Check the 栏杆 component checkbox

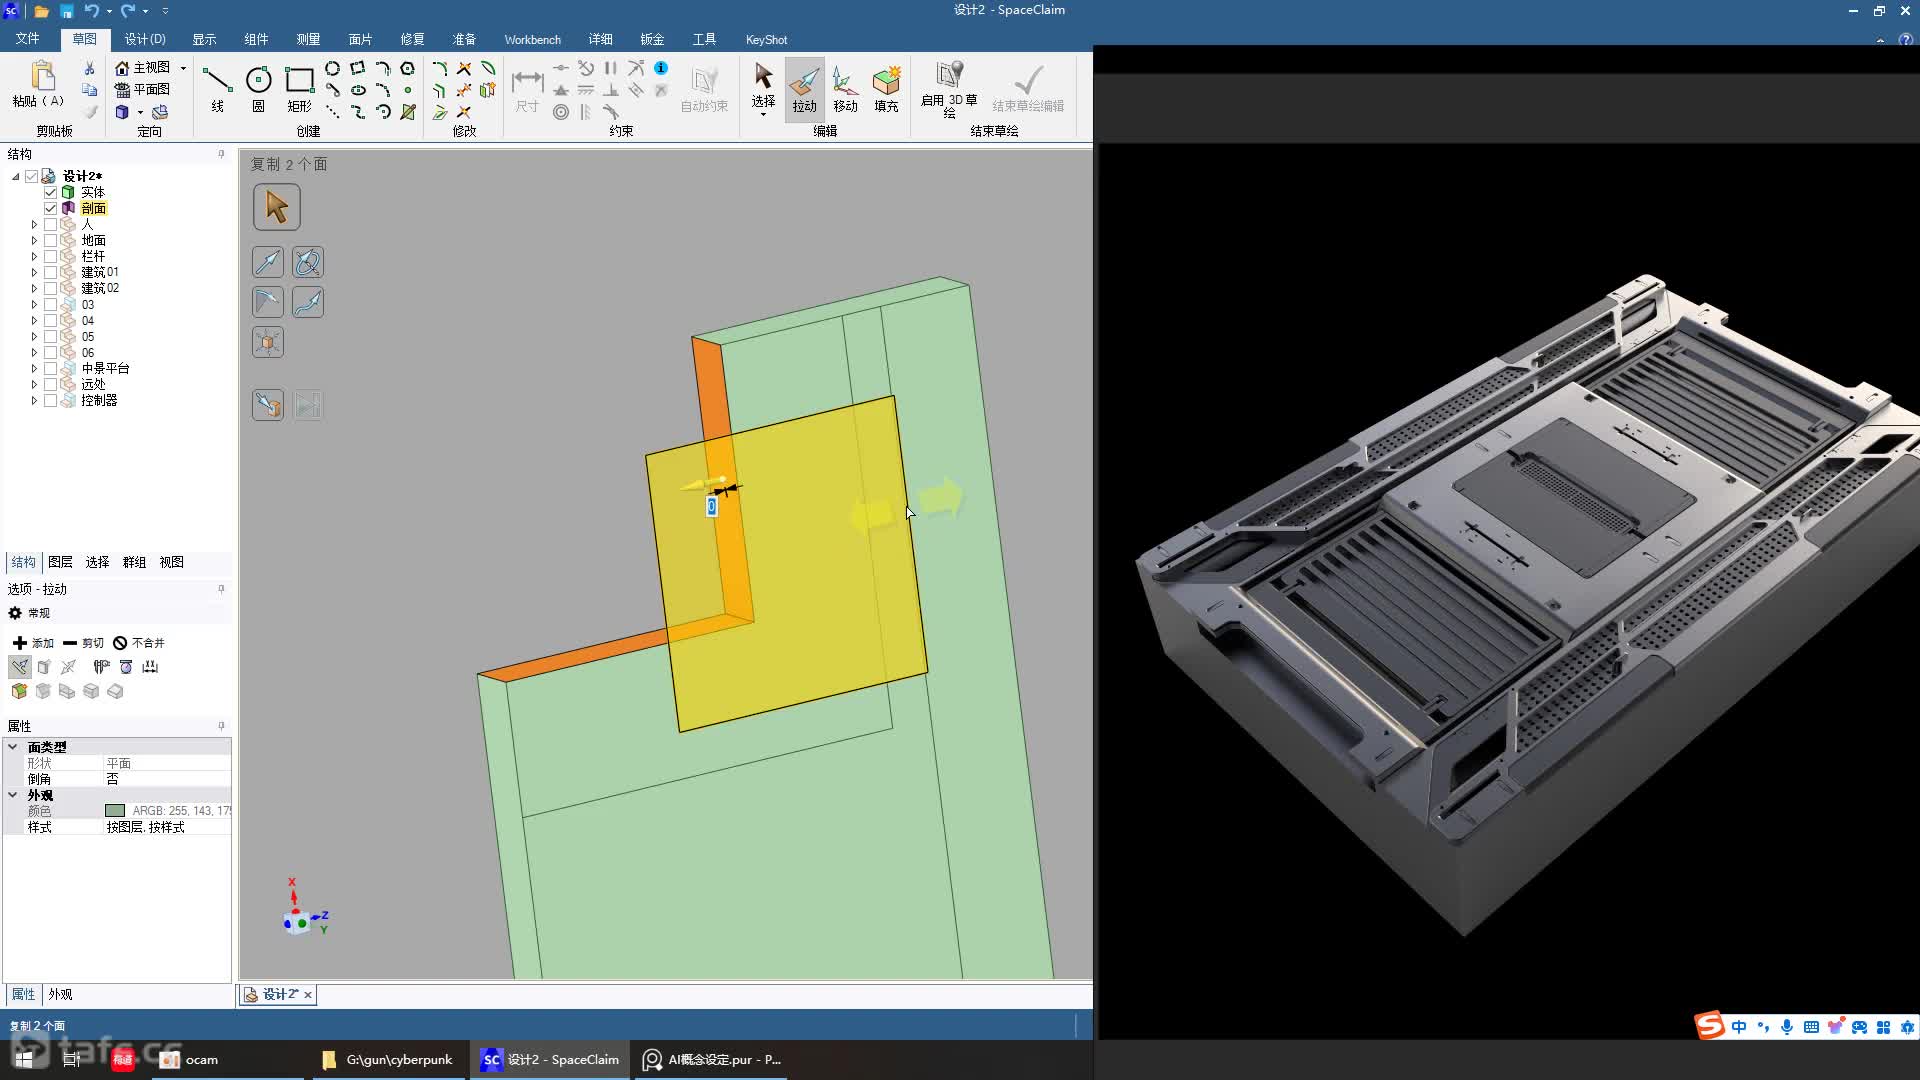pos(50,256)
